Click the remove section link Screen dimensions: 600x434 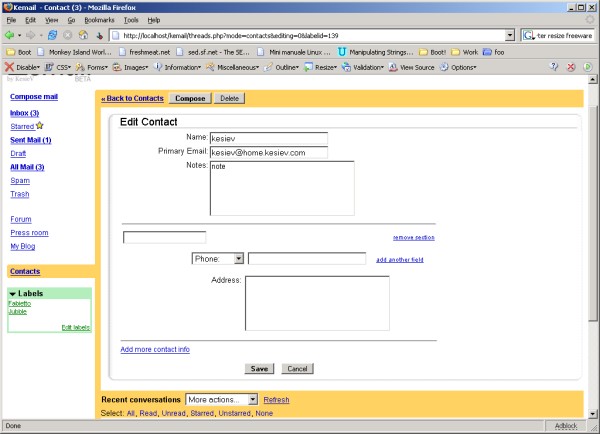(414, 238)
